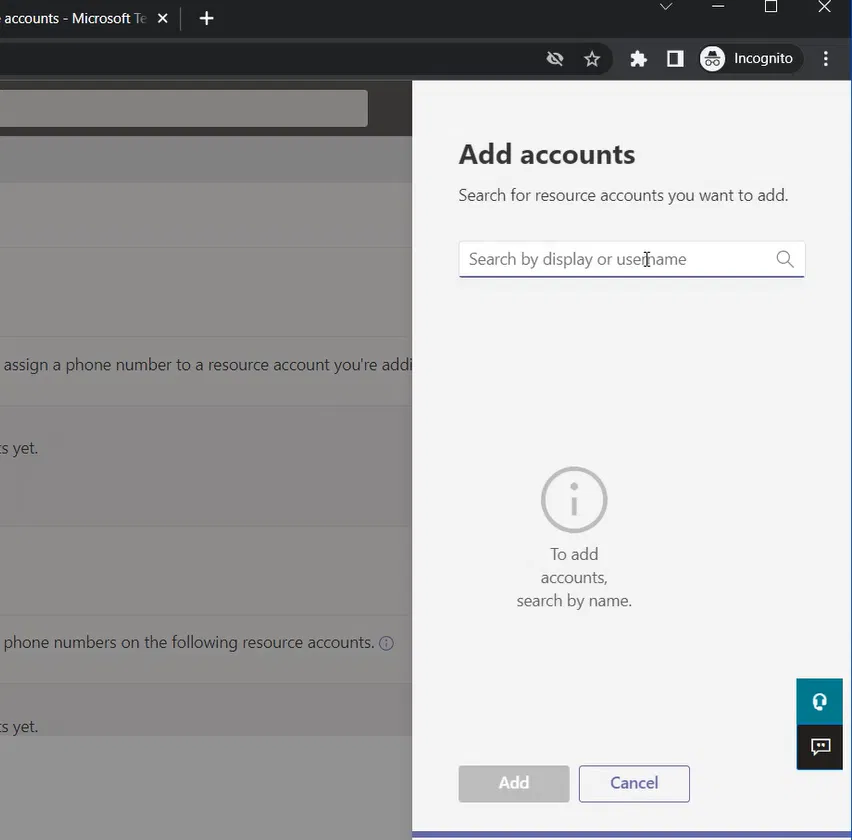Click the info icon beside resource accounts text
This screenshot has height=840, width=852.
click(x=386, y=643)
